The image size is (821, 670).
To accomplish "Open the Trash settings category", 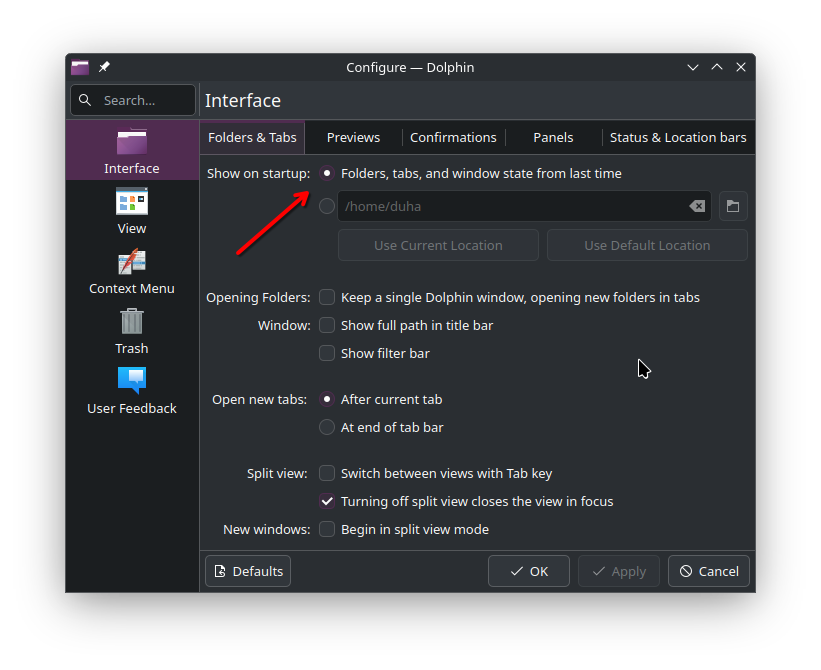I will pyautogui.click(x=132, y=331).
